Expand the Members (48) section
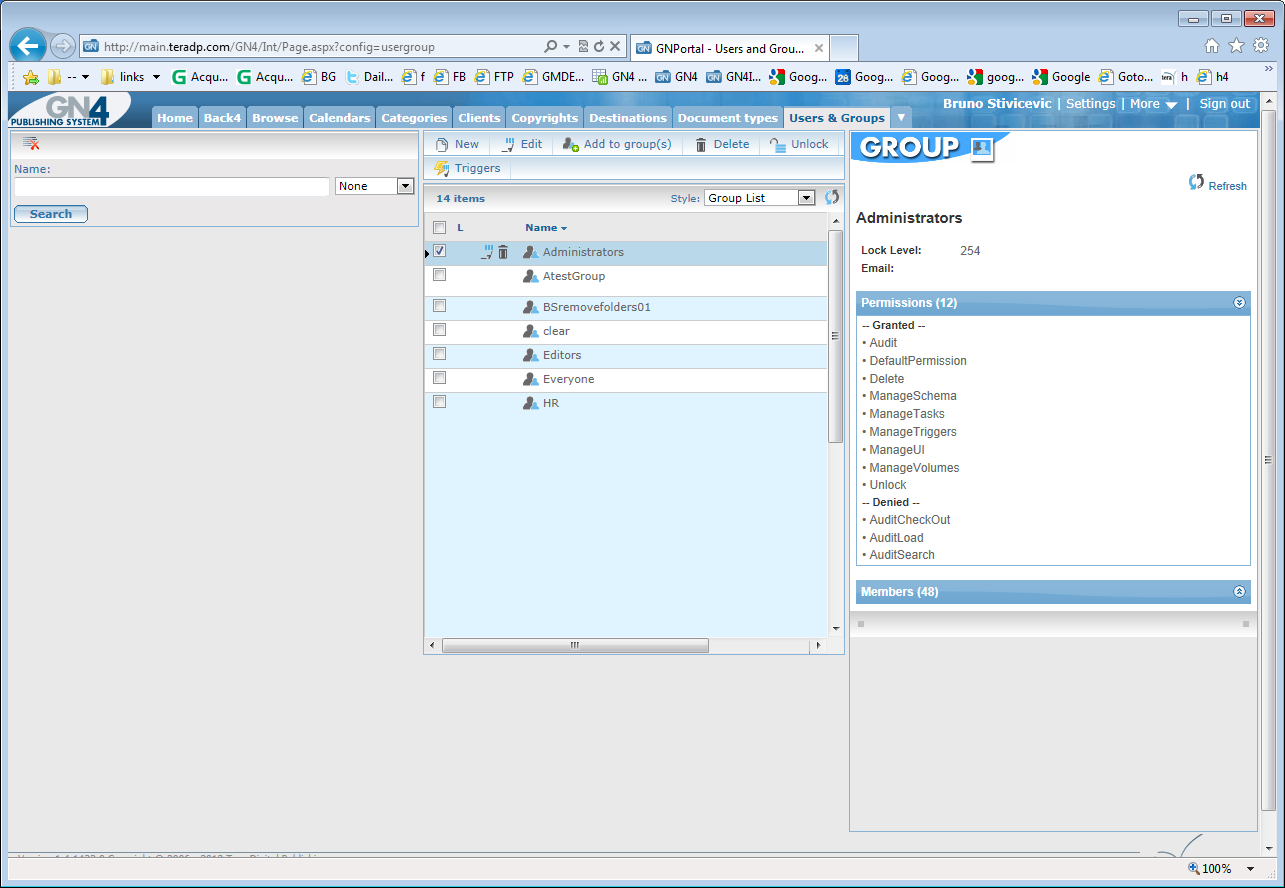1285x888 pixels. [1240, 591]
